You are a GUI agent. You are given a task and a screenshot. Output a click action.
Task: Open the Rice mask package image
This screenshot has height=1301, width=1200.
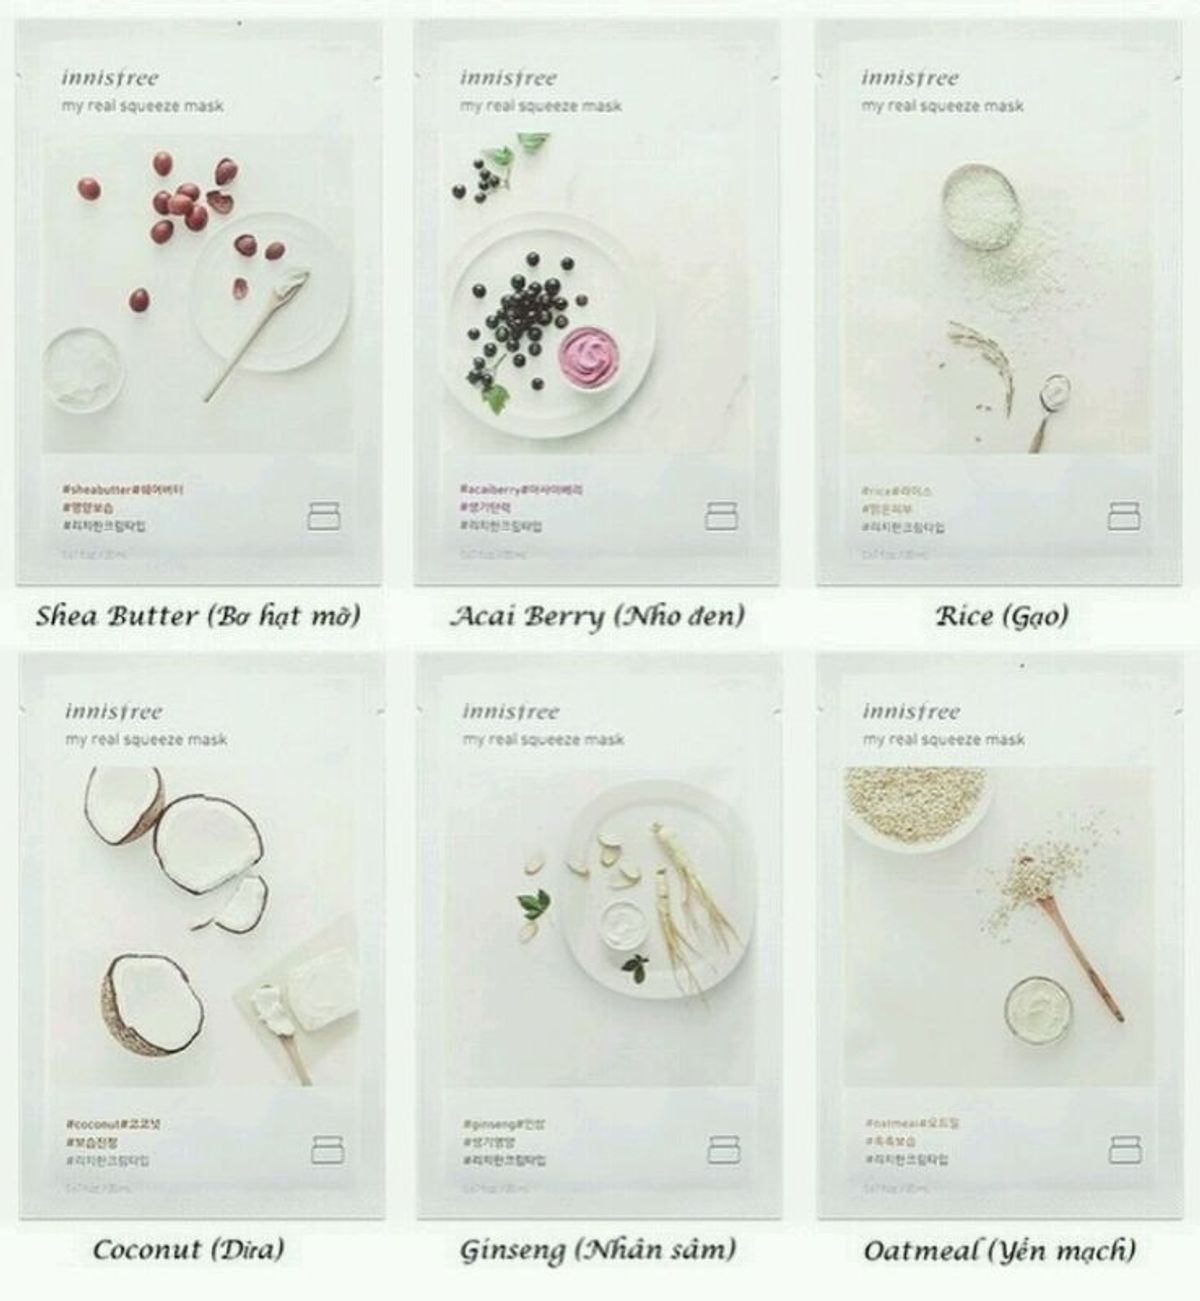(x=1001, y=302)
